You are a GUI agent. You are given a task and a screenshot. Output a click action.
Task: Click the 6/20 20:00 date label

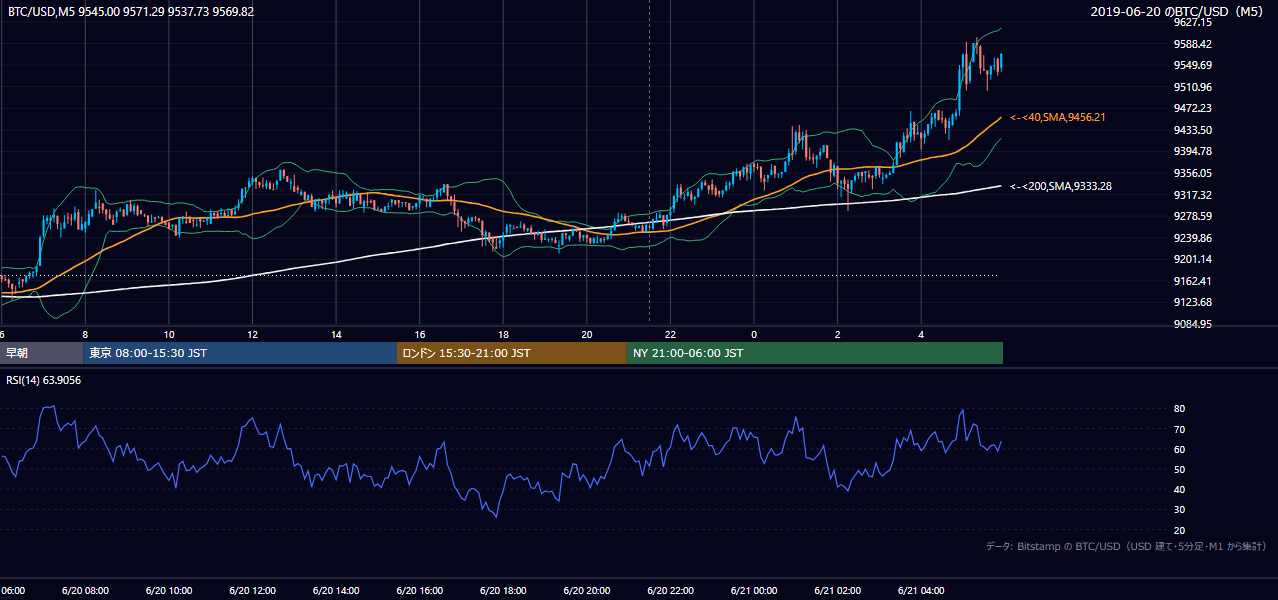(x=586, y=591)
